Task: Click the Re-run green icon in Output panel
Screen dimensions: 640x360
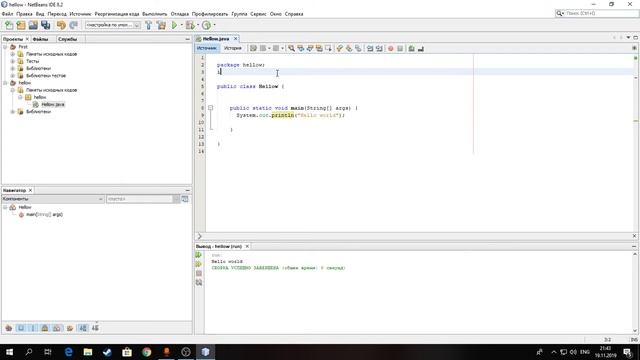Action: click(198, 255)
